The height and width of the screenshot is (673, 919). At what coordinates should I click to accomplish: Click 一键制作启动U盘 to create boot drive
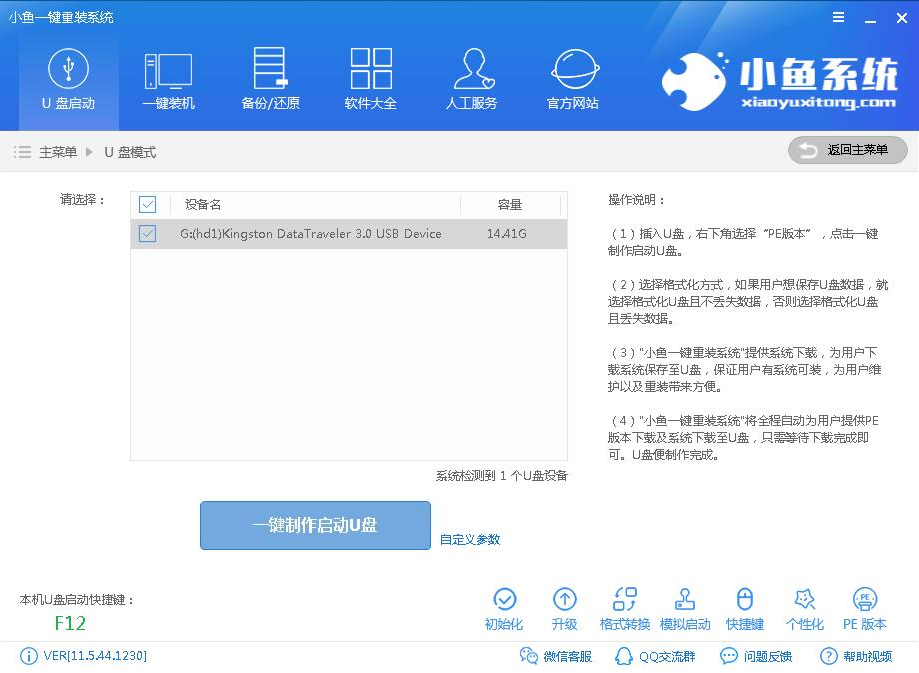(314, 525)
